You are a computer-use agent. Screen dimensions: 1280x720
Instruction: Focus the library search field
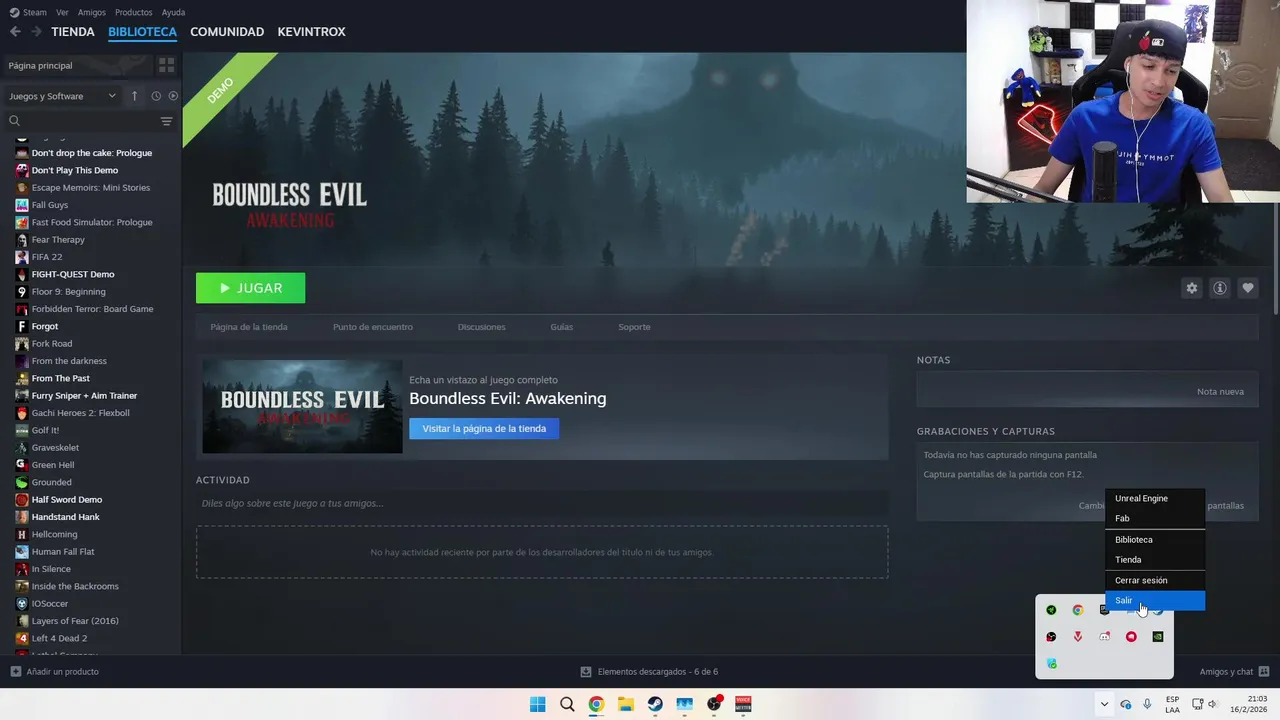coord(82,121)
